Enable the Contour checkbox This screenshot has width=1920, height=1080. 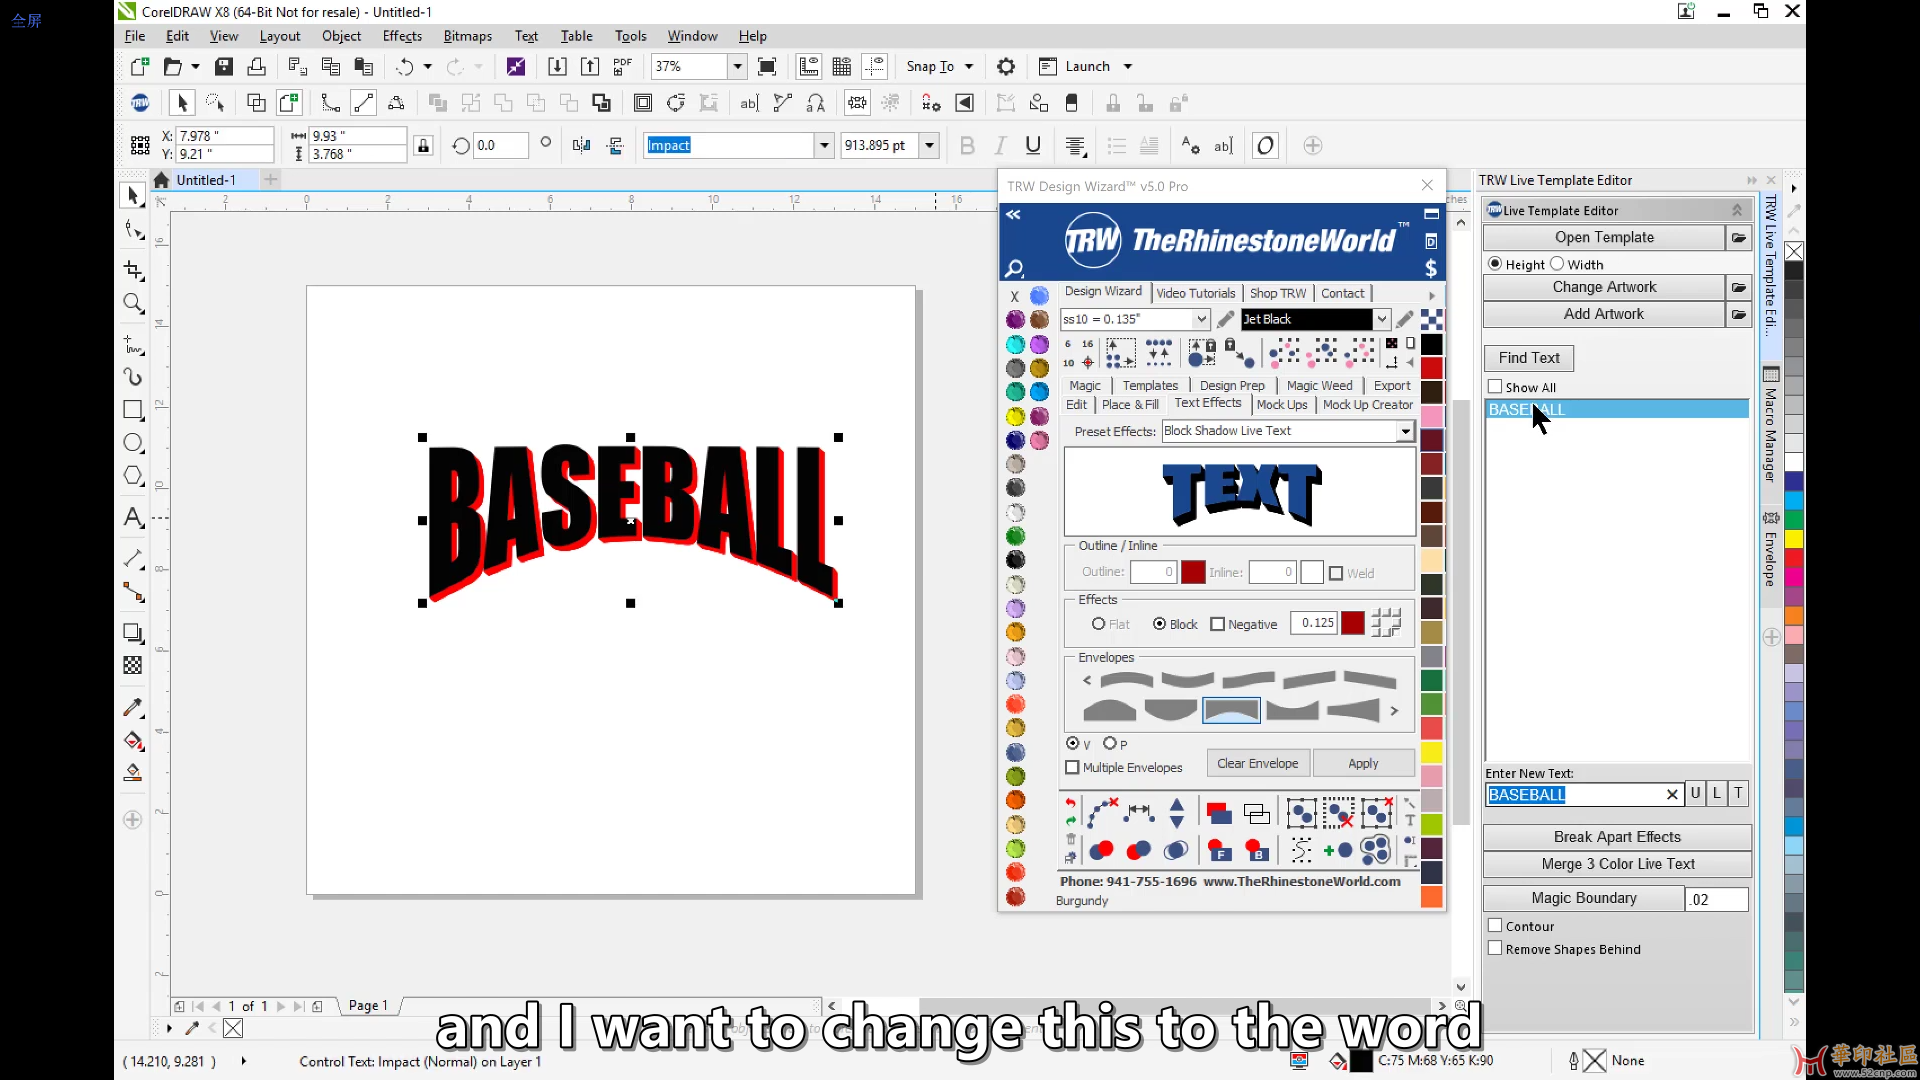[1495, 926]
